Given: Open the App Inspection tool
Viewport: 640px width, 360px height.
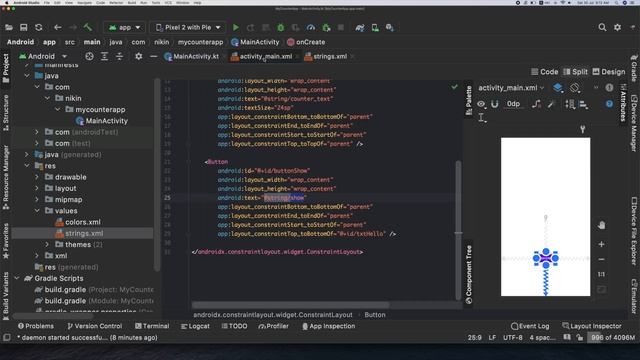Looking at the screenshot, I should pyautogui.click(x=329, y=326).
